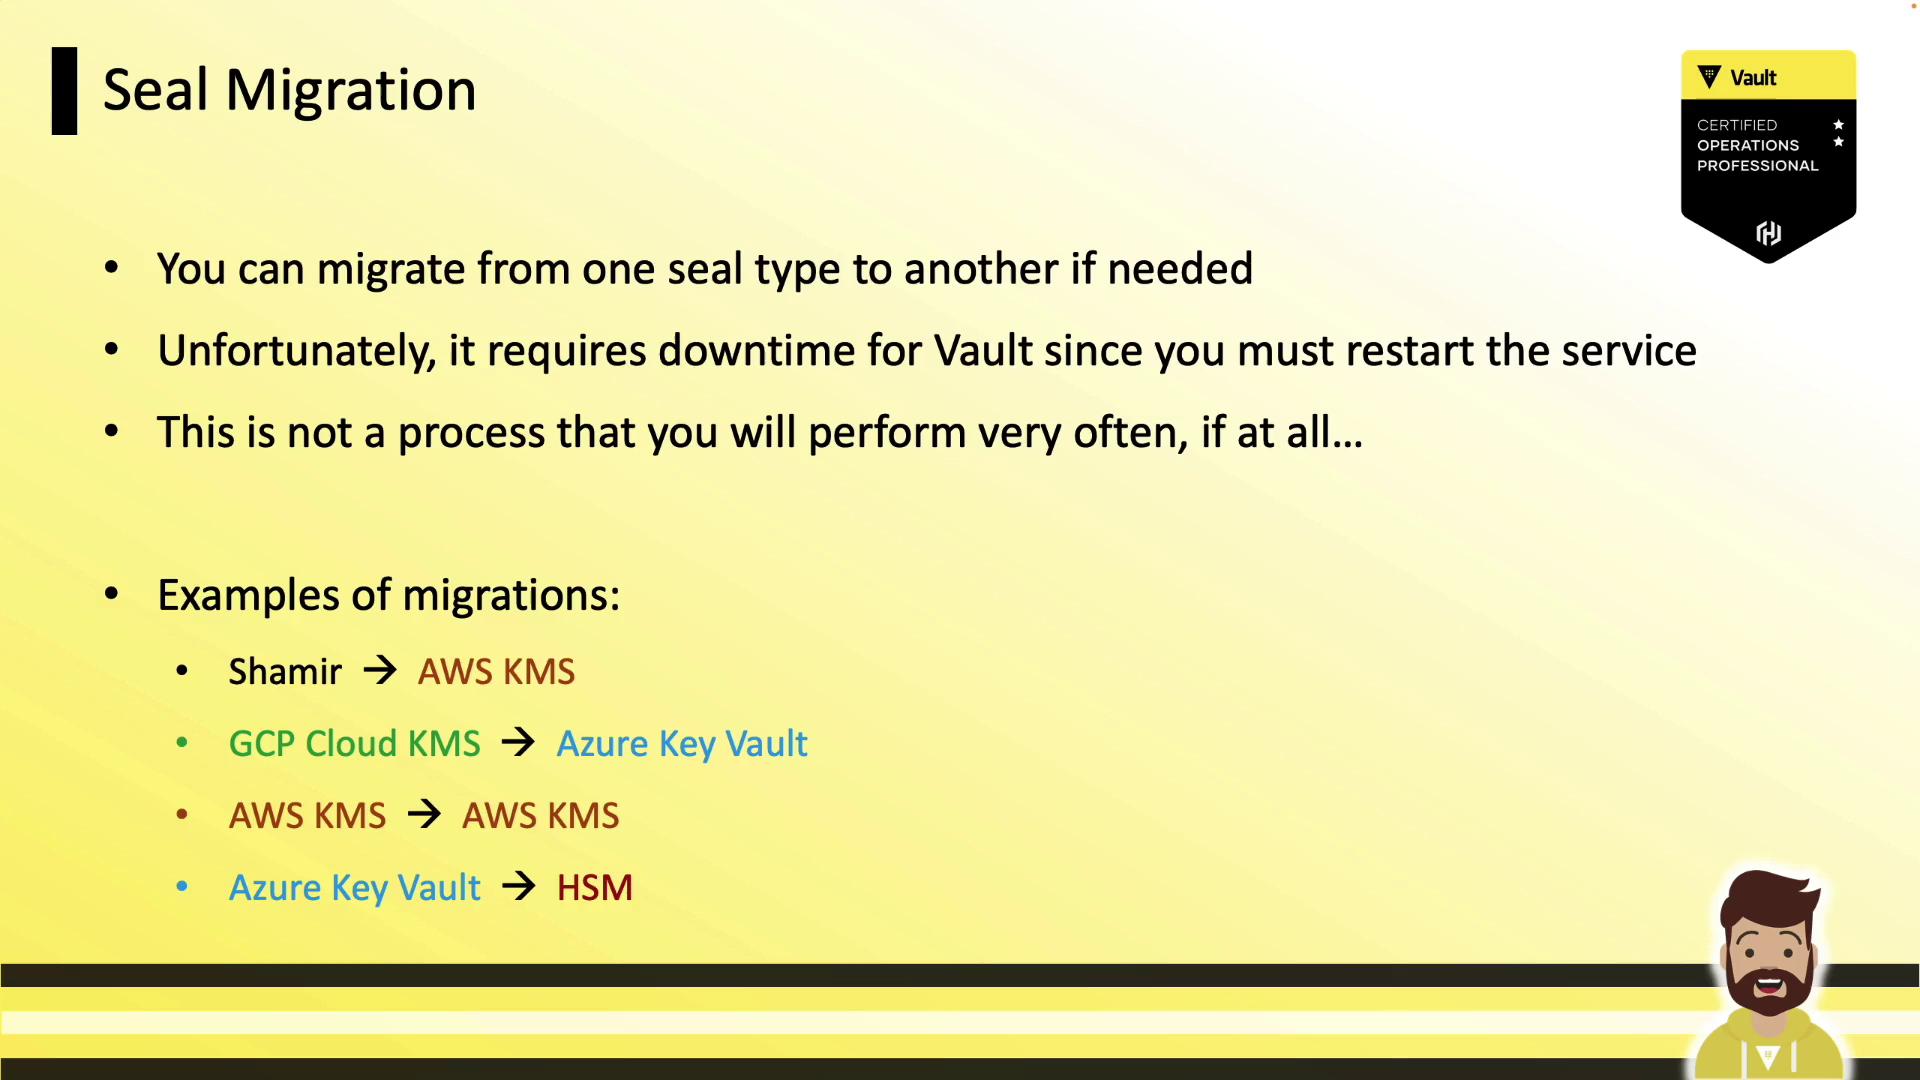Click the red HSM text

tap(594, 888)
